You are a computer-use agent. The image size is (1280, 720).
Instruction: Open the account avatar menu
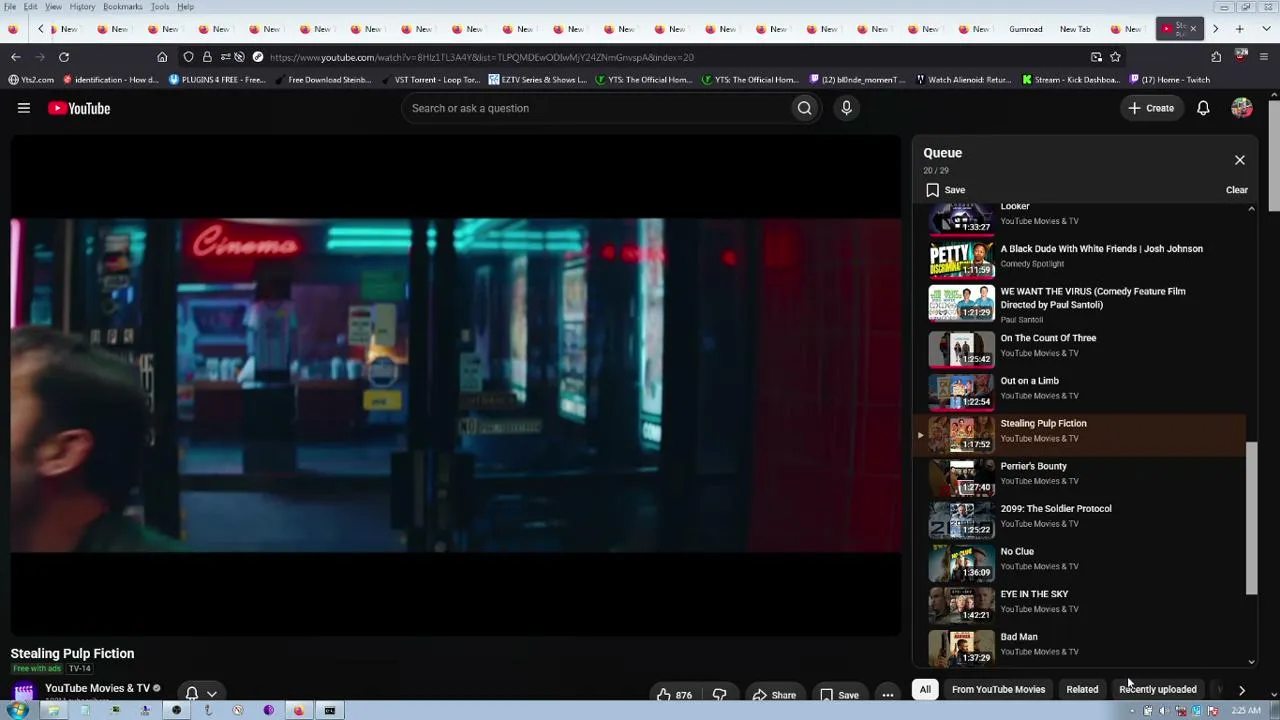[x=1241, y=108]
